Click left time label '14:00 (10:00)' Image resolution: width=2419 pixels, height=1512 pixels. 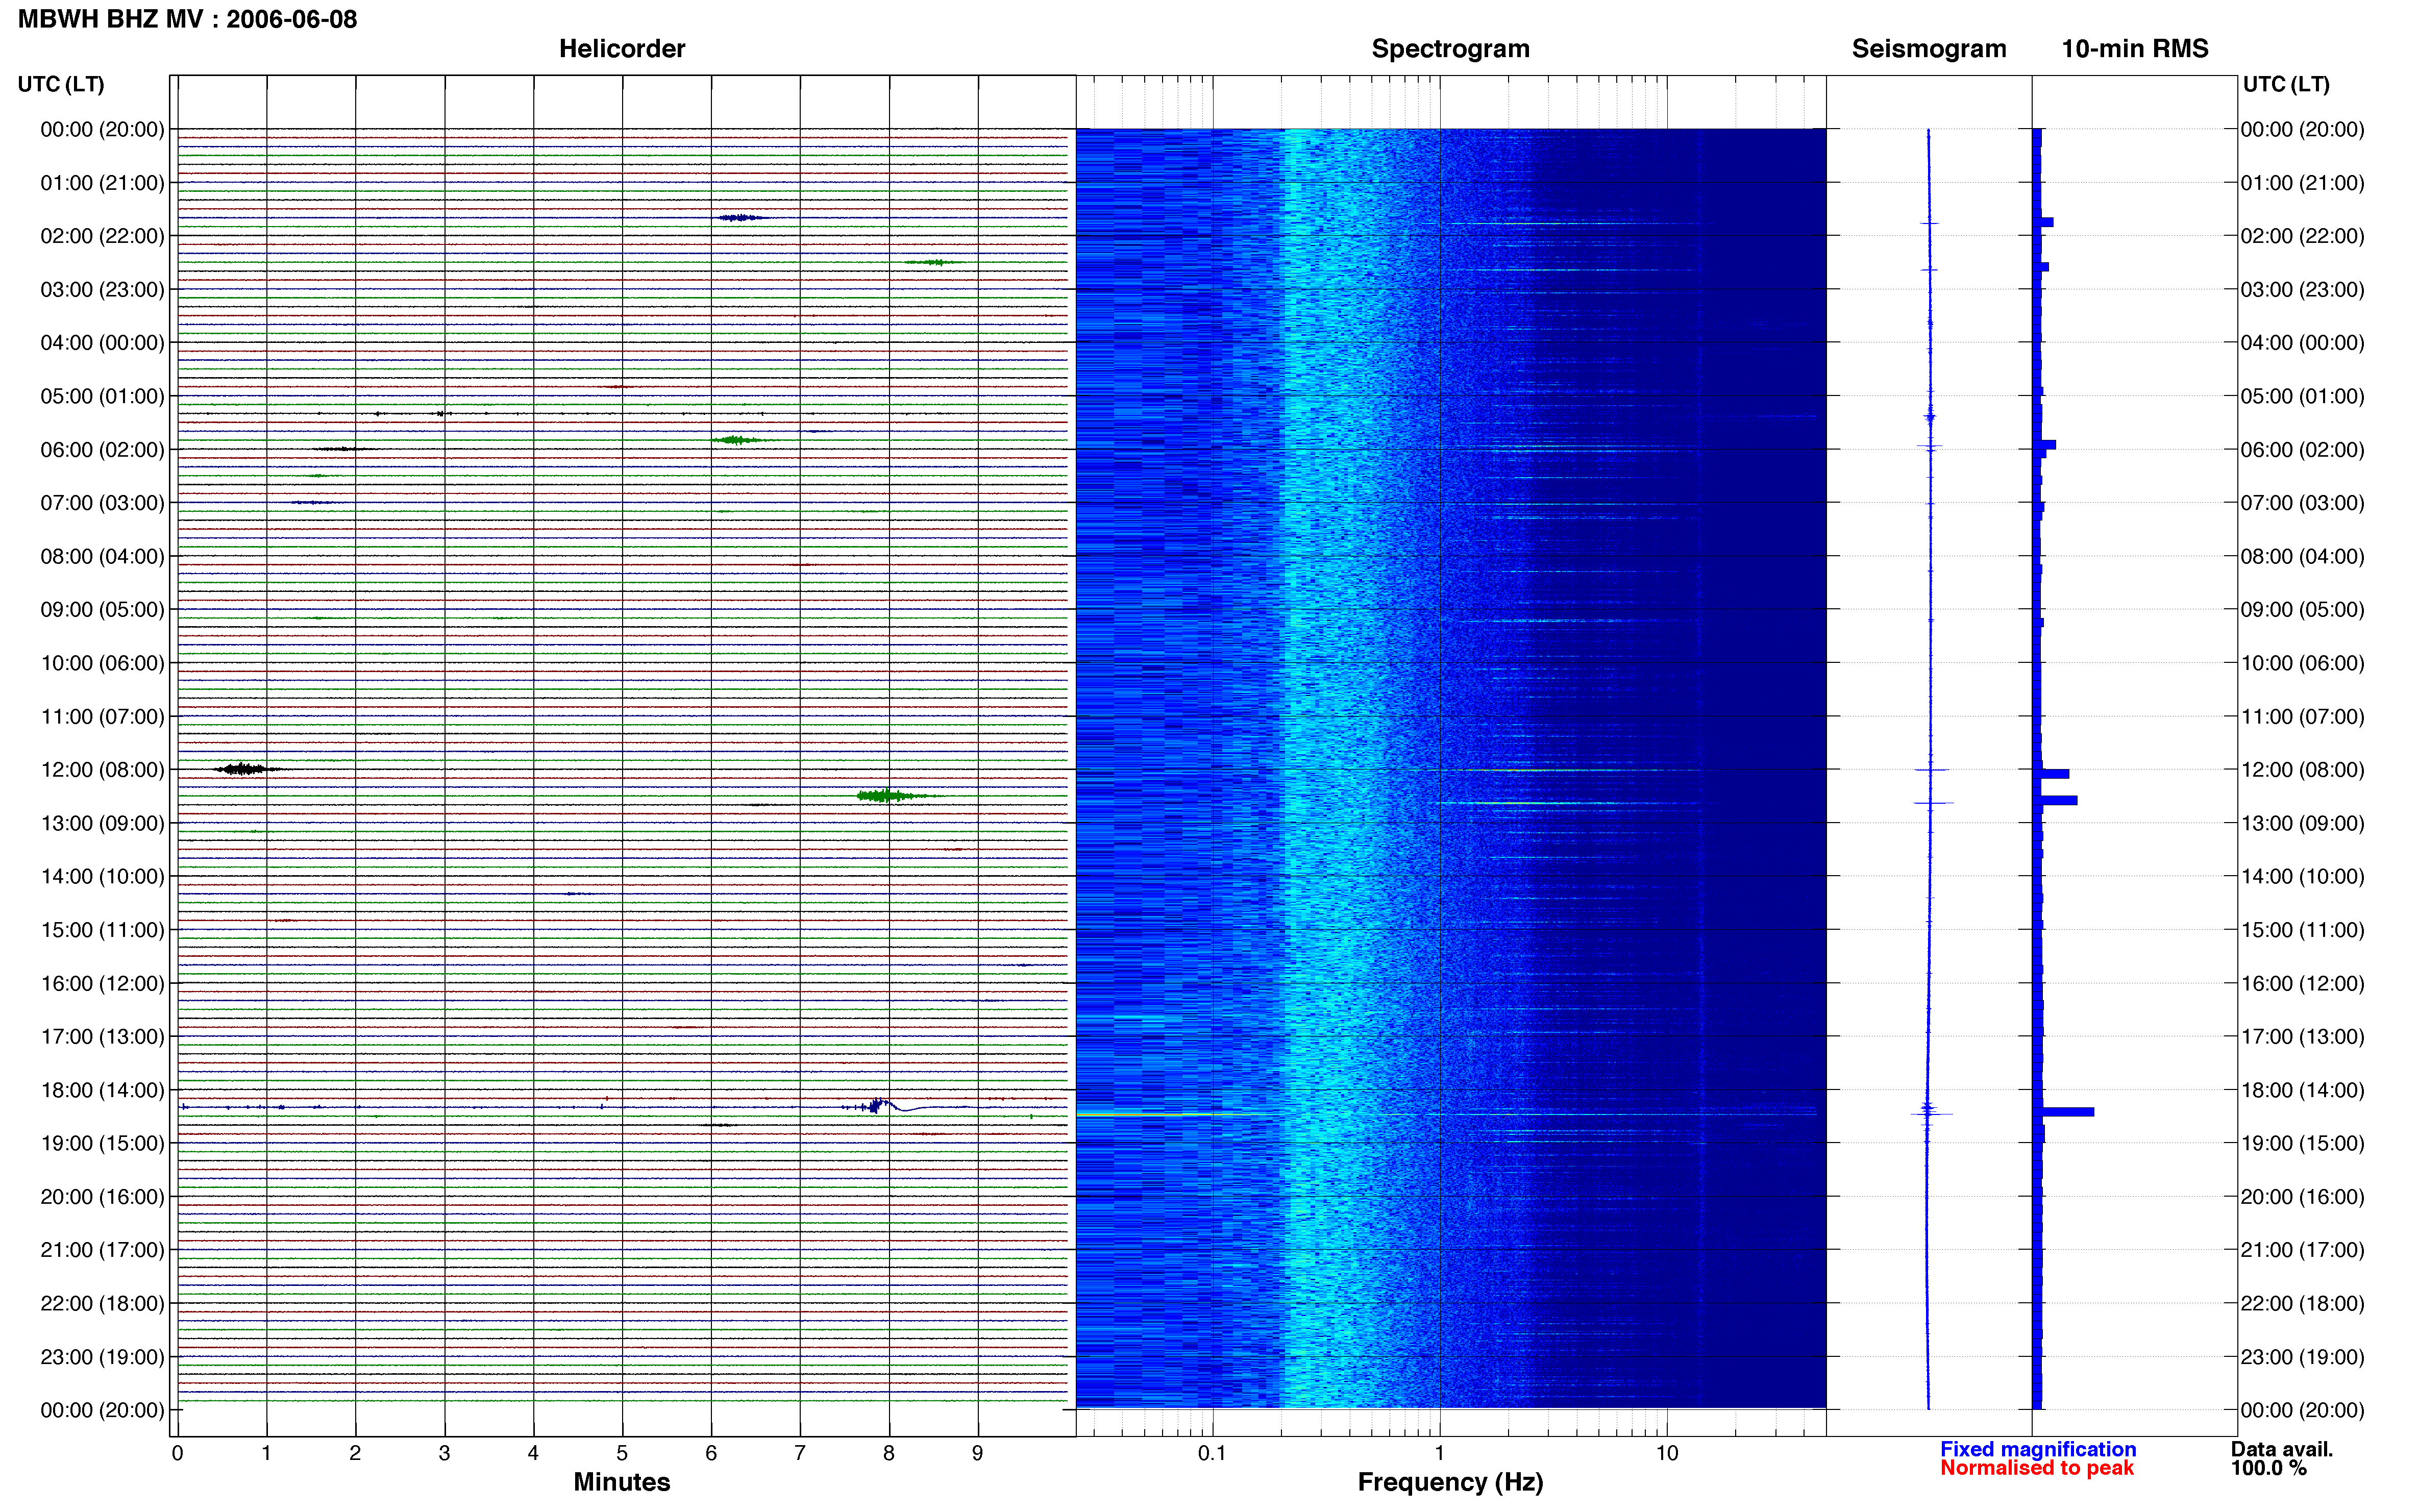coord(102,877)
